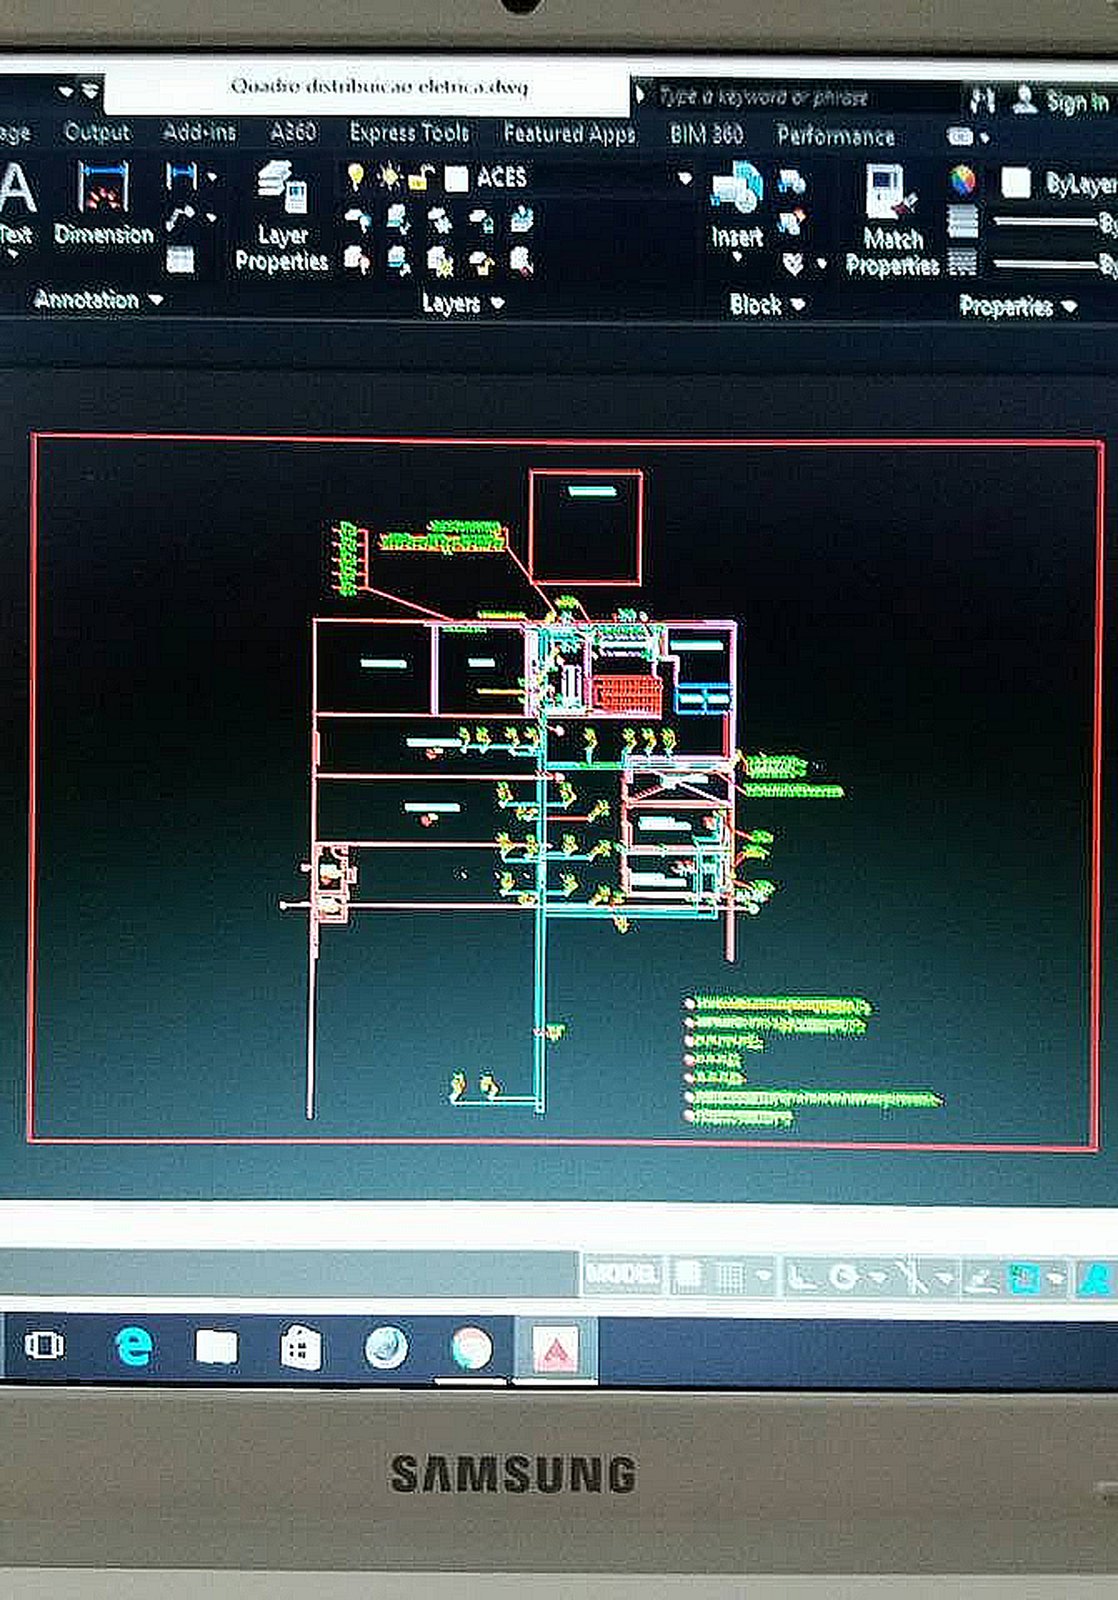This screenshot has width=1118, height=1600.
Task: Select the Leader tool icon
Action: click(x=180, y=218)
